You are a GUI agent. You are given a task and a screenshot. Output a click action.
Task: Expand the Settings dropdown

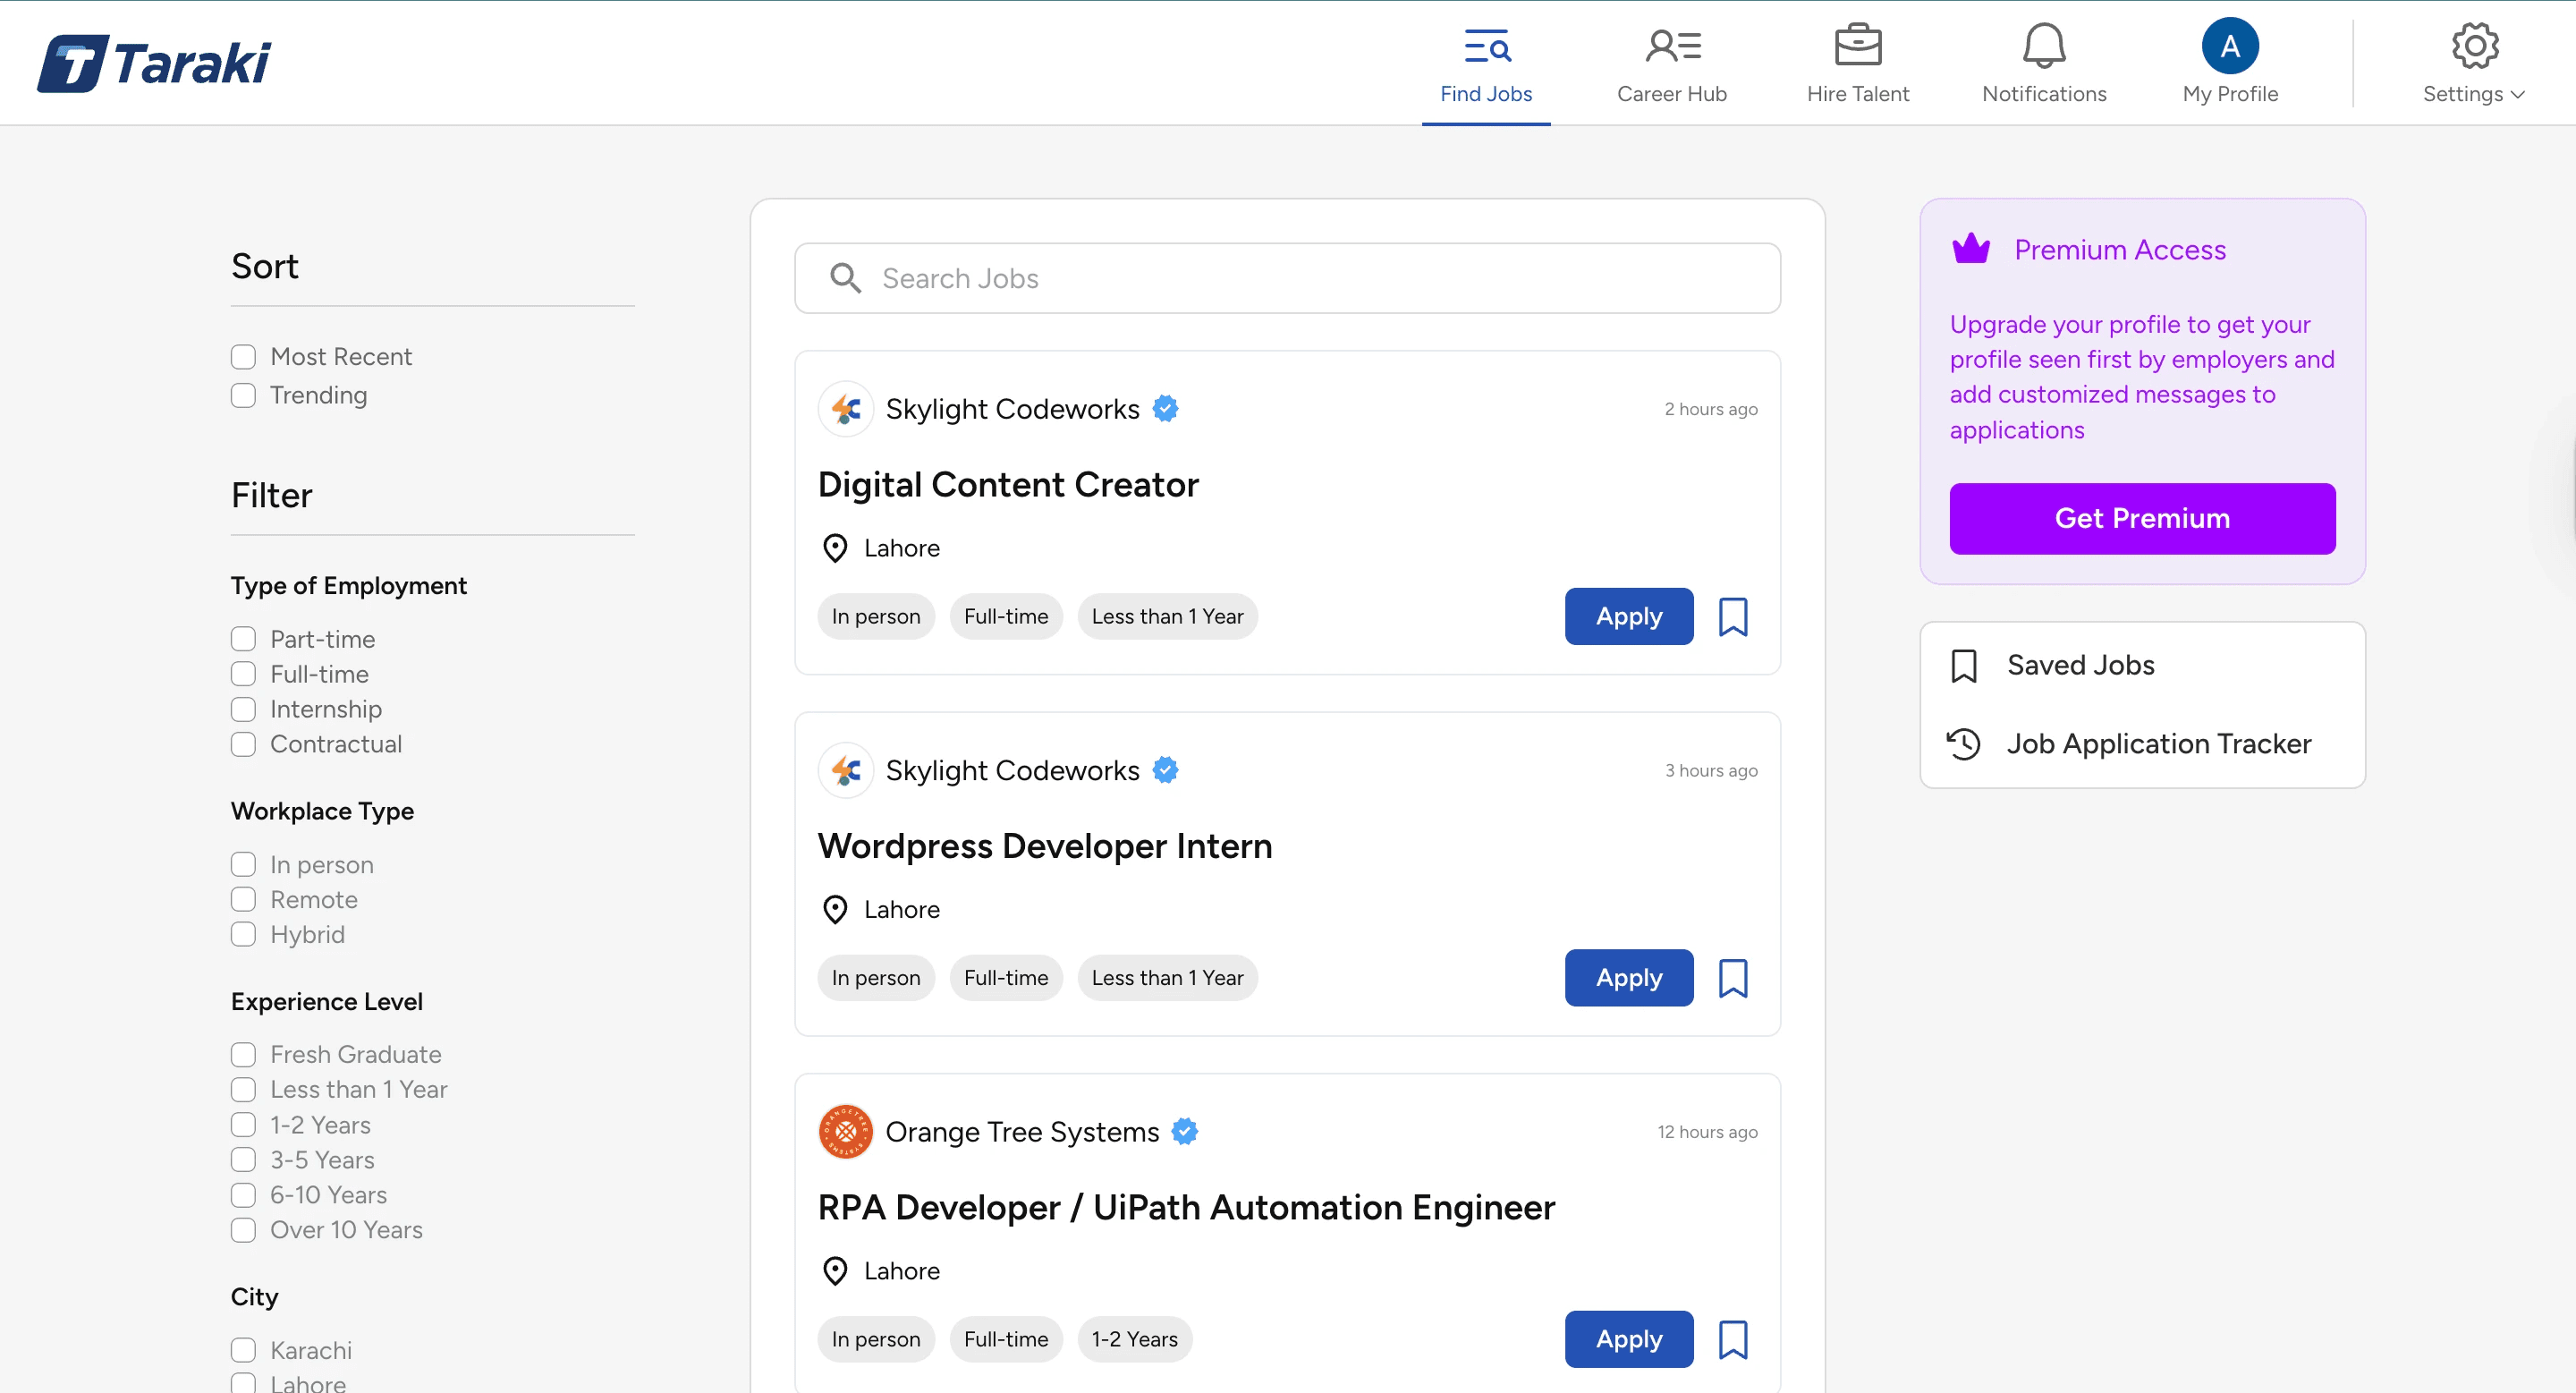(x=2473, y=94)
